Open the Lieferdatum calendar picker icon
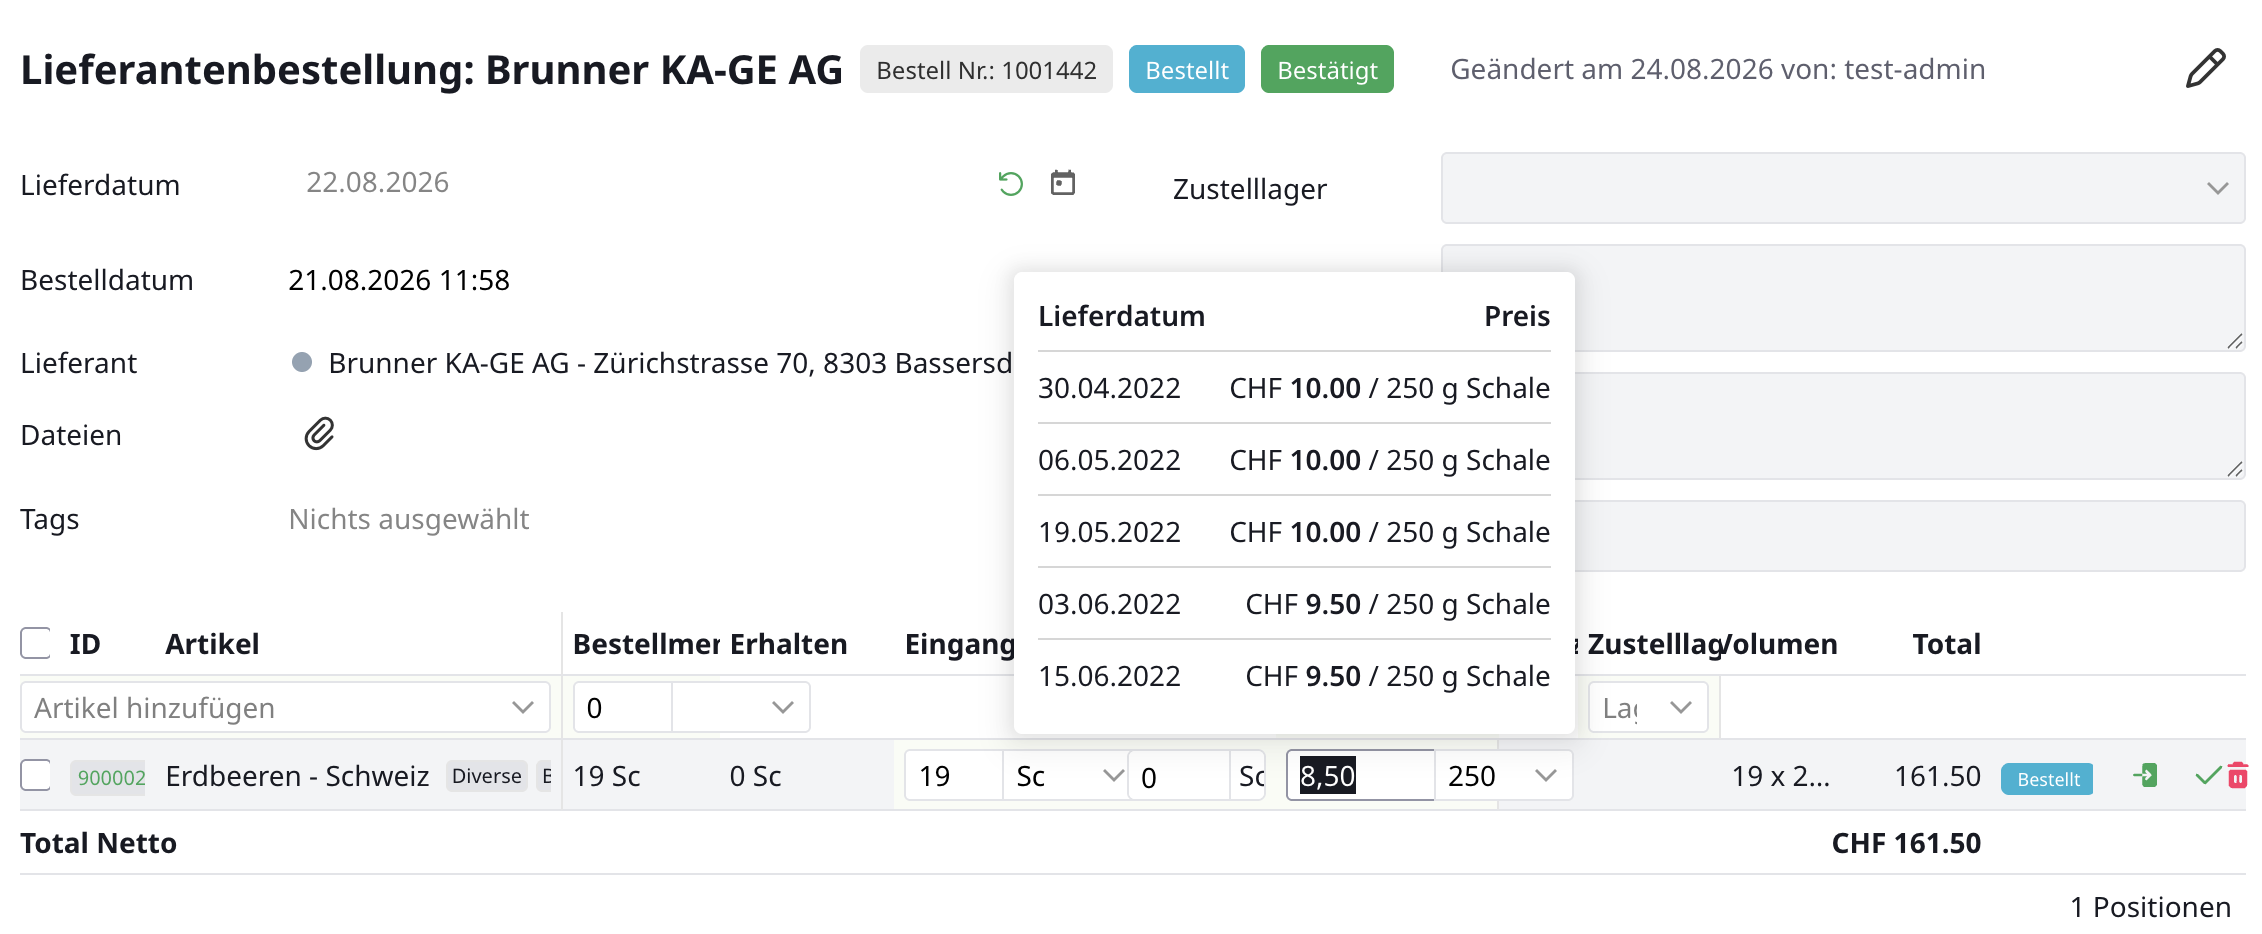2262x934 pixels. click(x=1063, y=183)
